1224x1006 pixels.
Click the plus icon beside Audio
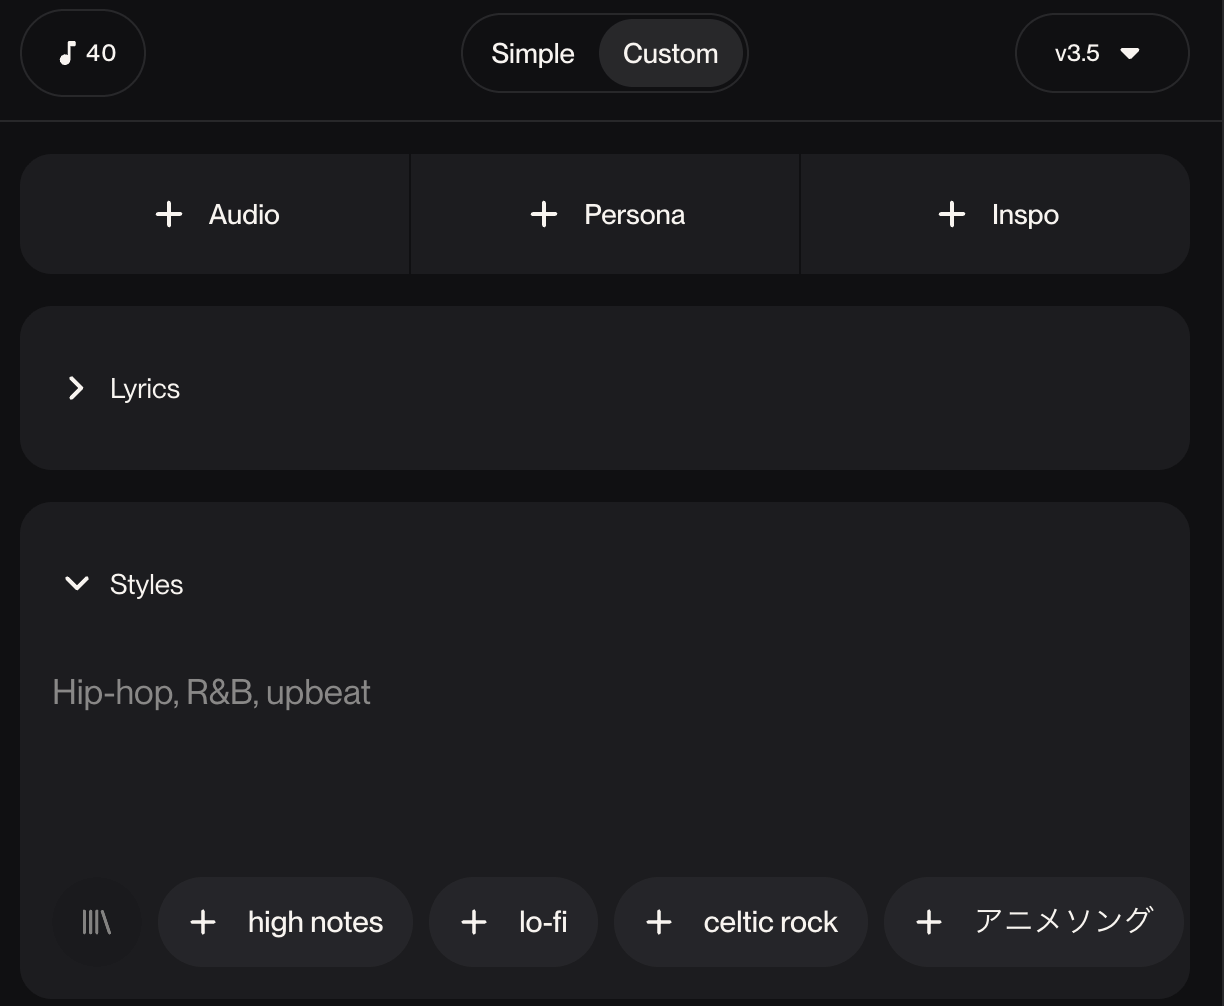point(169,214)
